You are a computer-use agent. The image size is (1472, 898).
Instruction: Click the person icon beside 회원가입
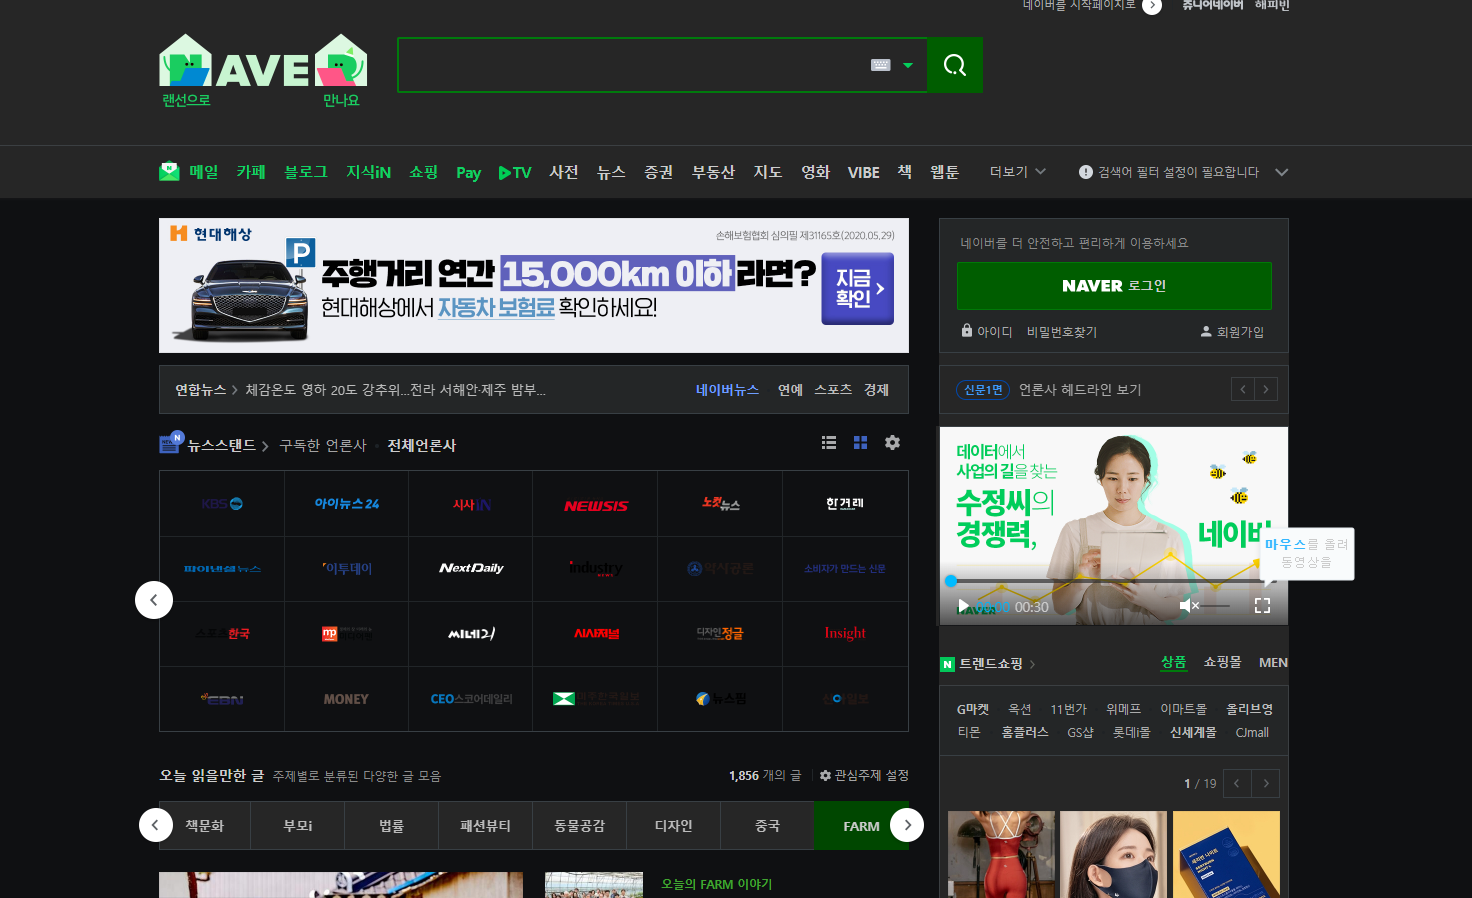(x=1206, y=331)
